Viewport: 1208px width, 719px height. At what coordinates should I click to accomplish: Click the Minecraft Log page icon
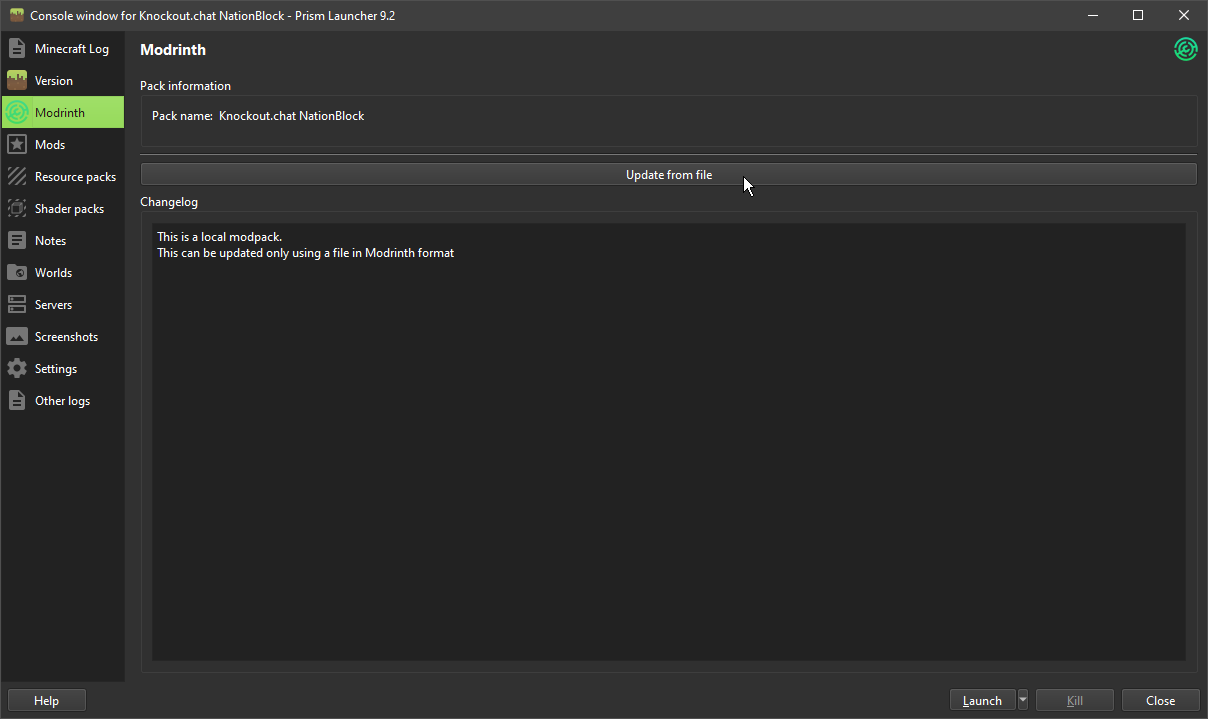pos(17,48)
